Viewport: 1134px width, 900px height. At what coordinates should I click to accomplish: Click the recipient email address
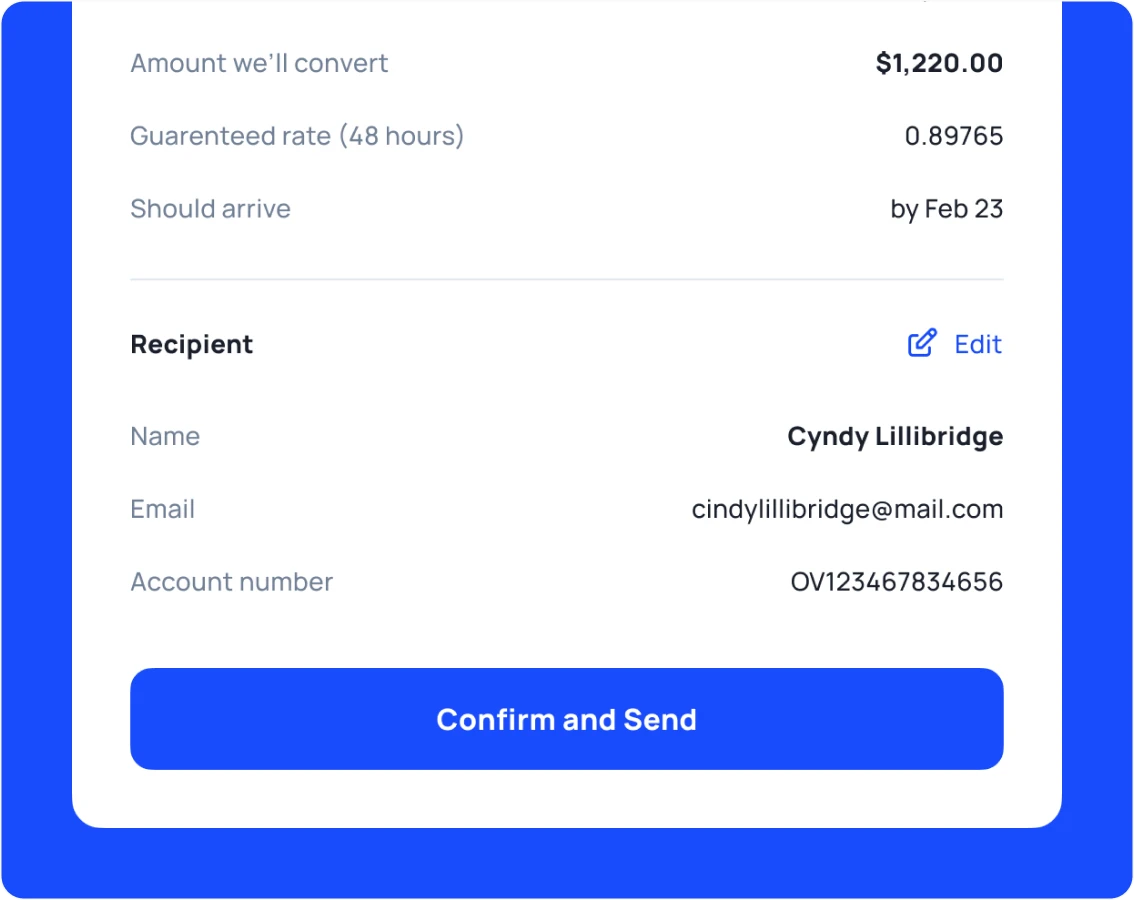click(x=847, y=510)
